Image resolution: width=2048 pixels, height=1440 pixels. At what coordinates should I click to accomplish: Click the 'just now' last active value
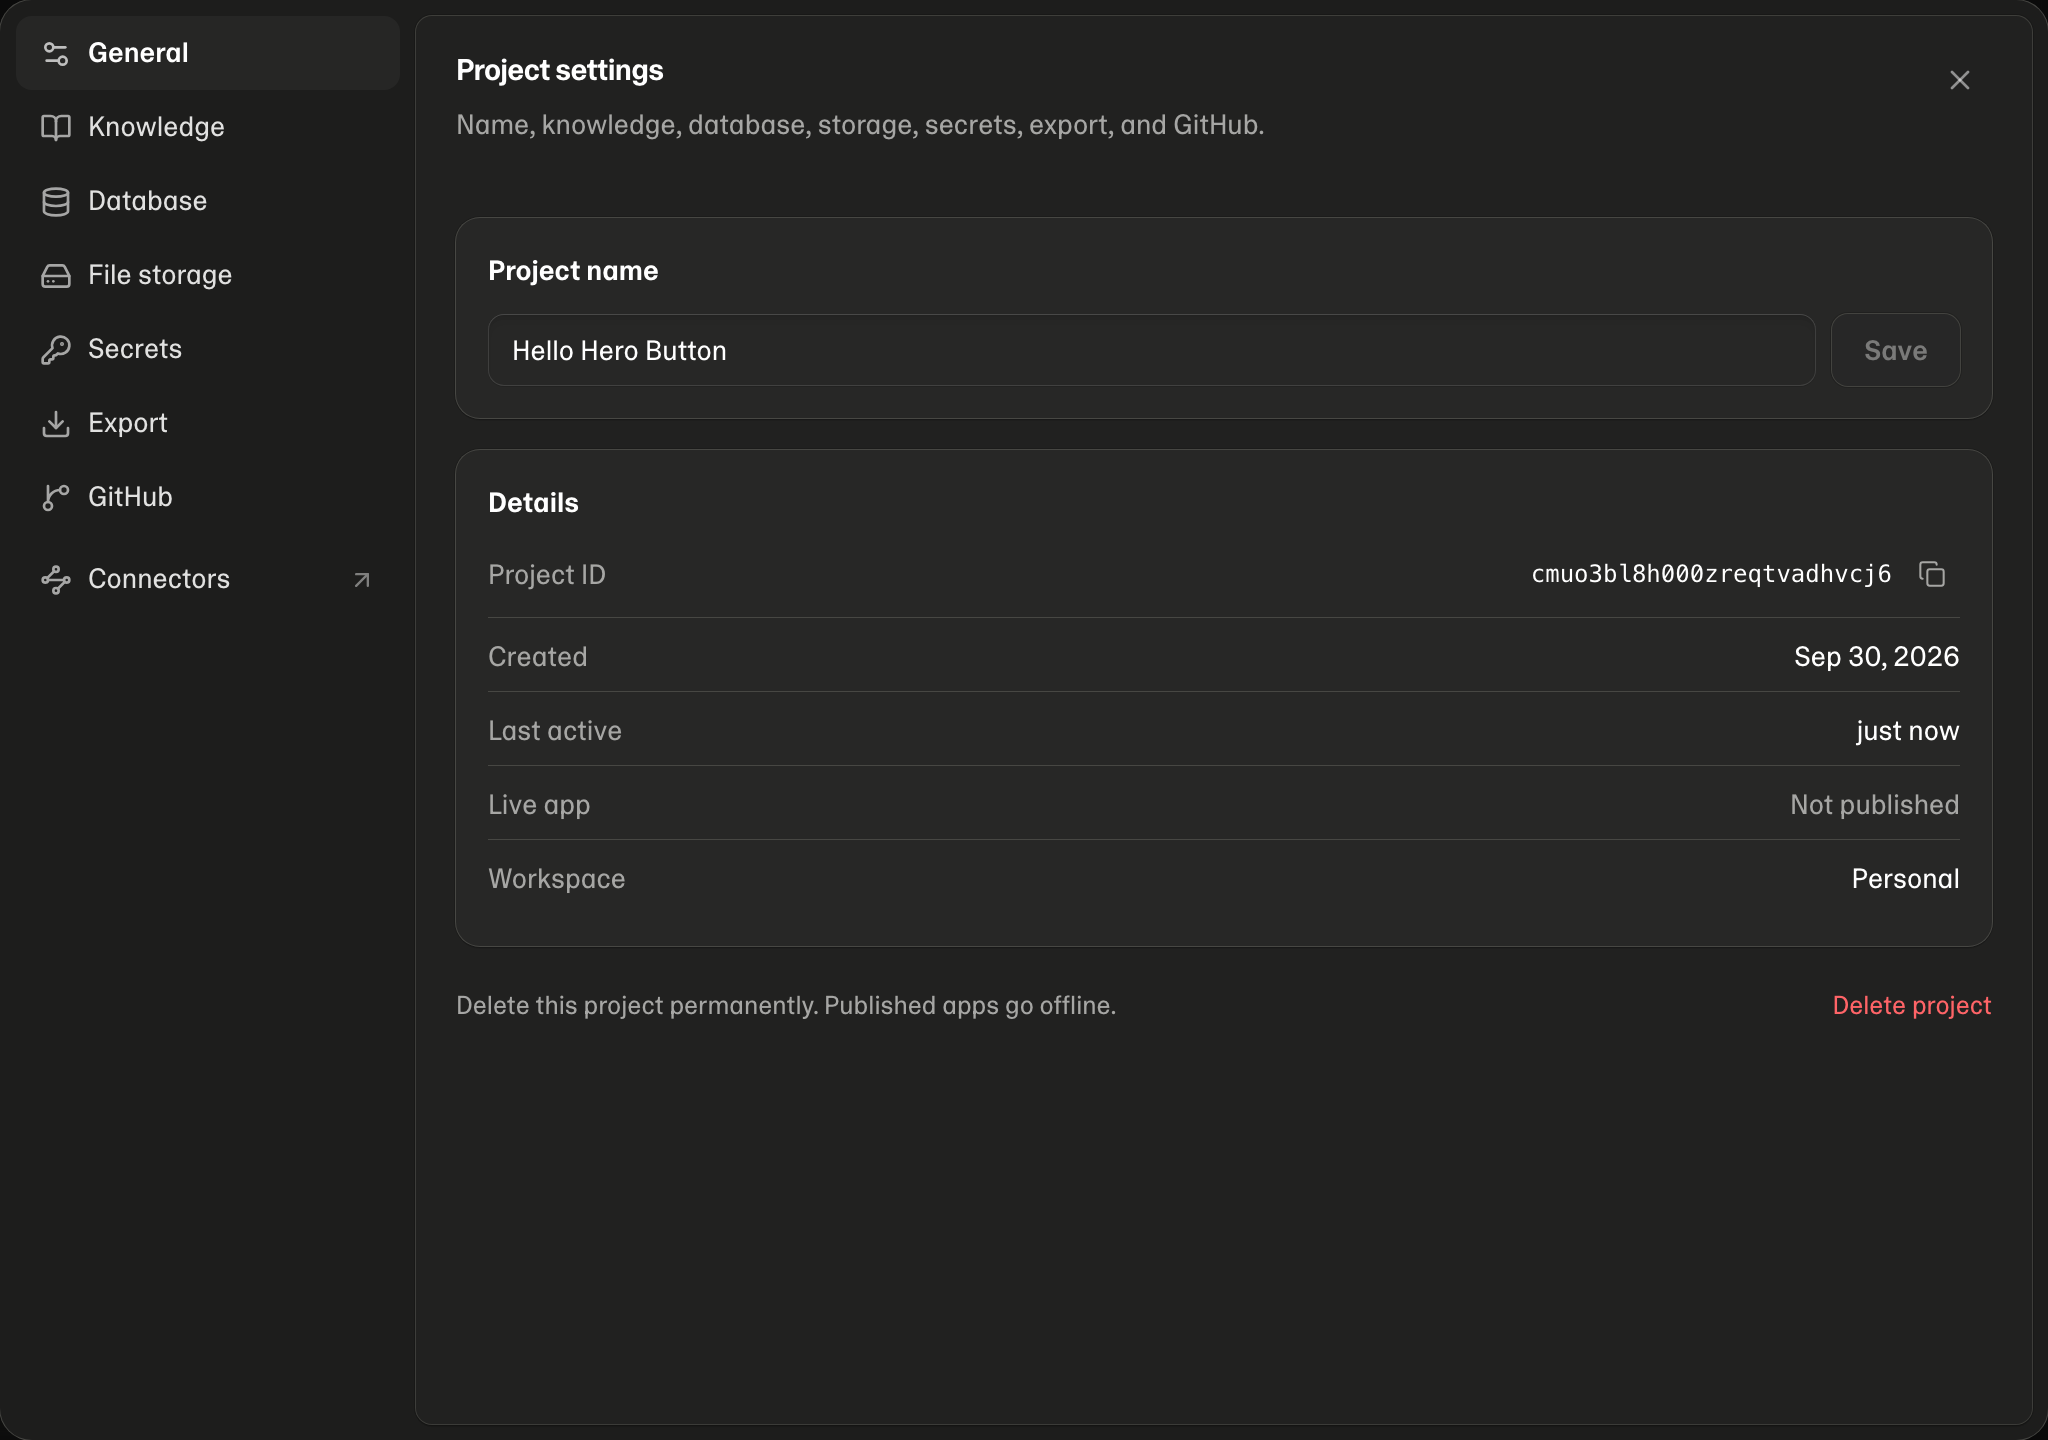1907,731
